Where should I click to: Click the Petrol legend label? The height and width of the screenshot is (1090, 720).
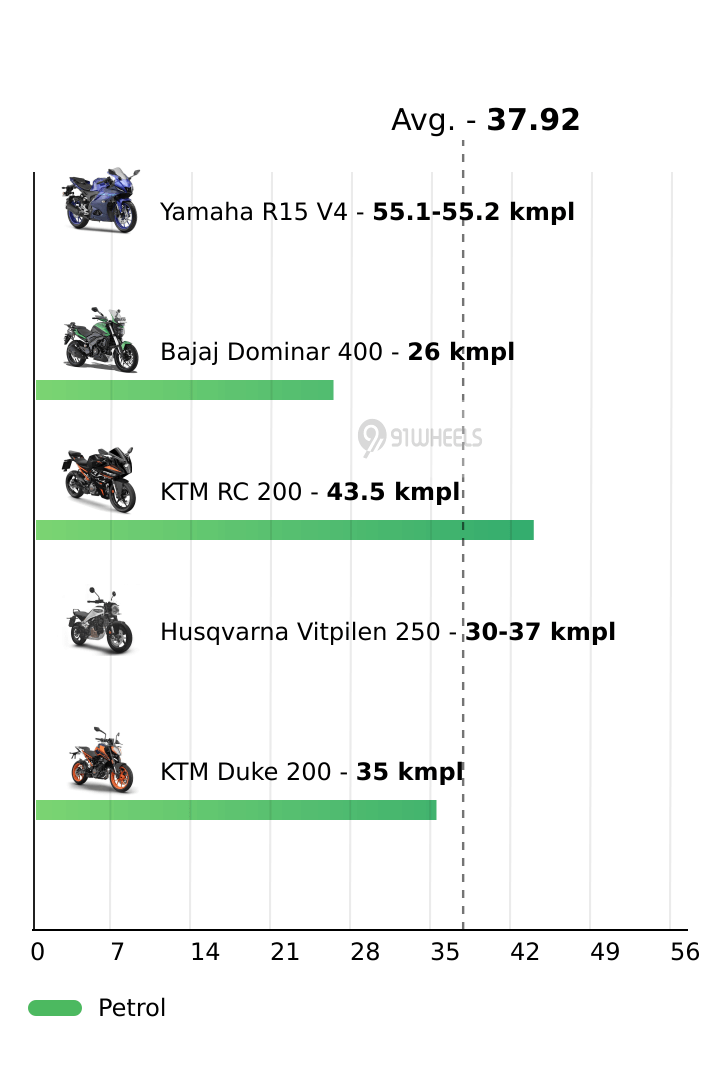(132, 1008)
